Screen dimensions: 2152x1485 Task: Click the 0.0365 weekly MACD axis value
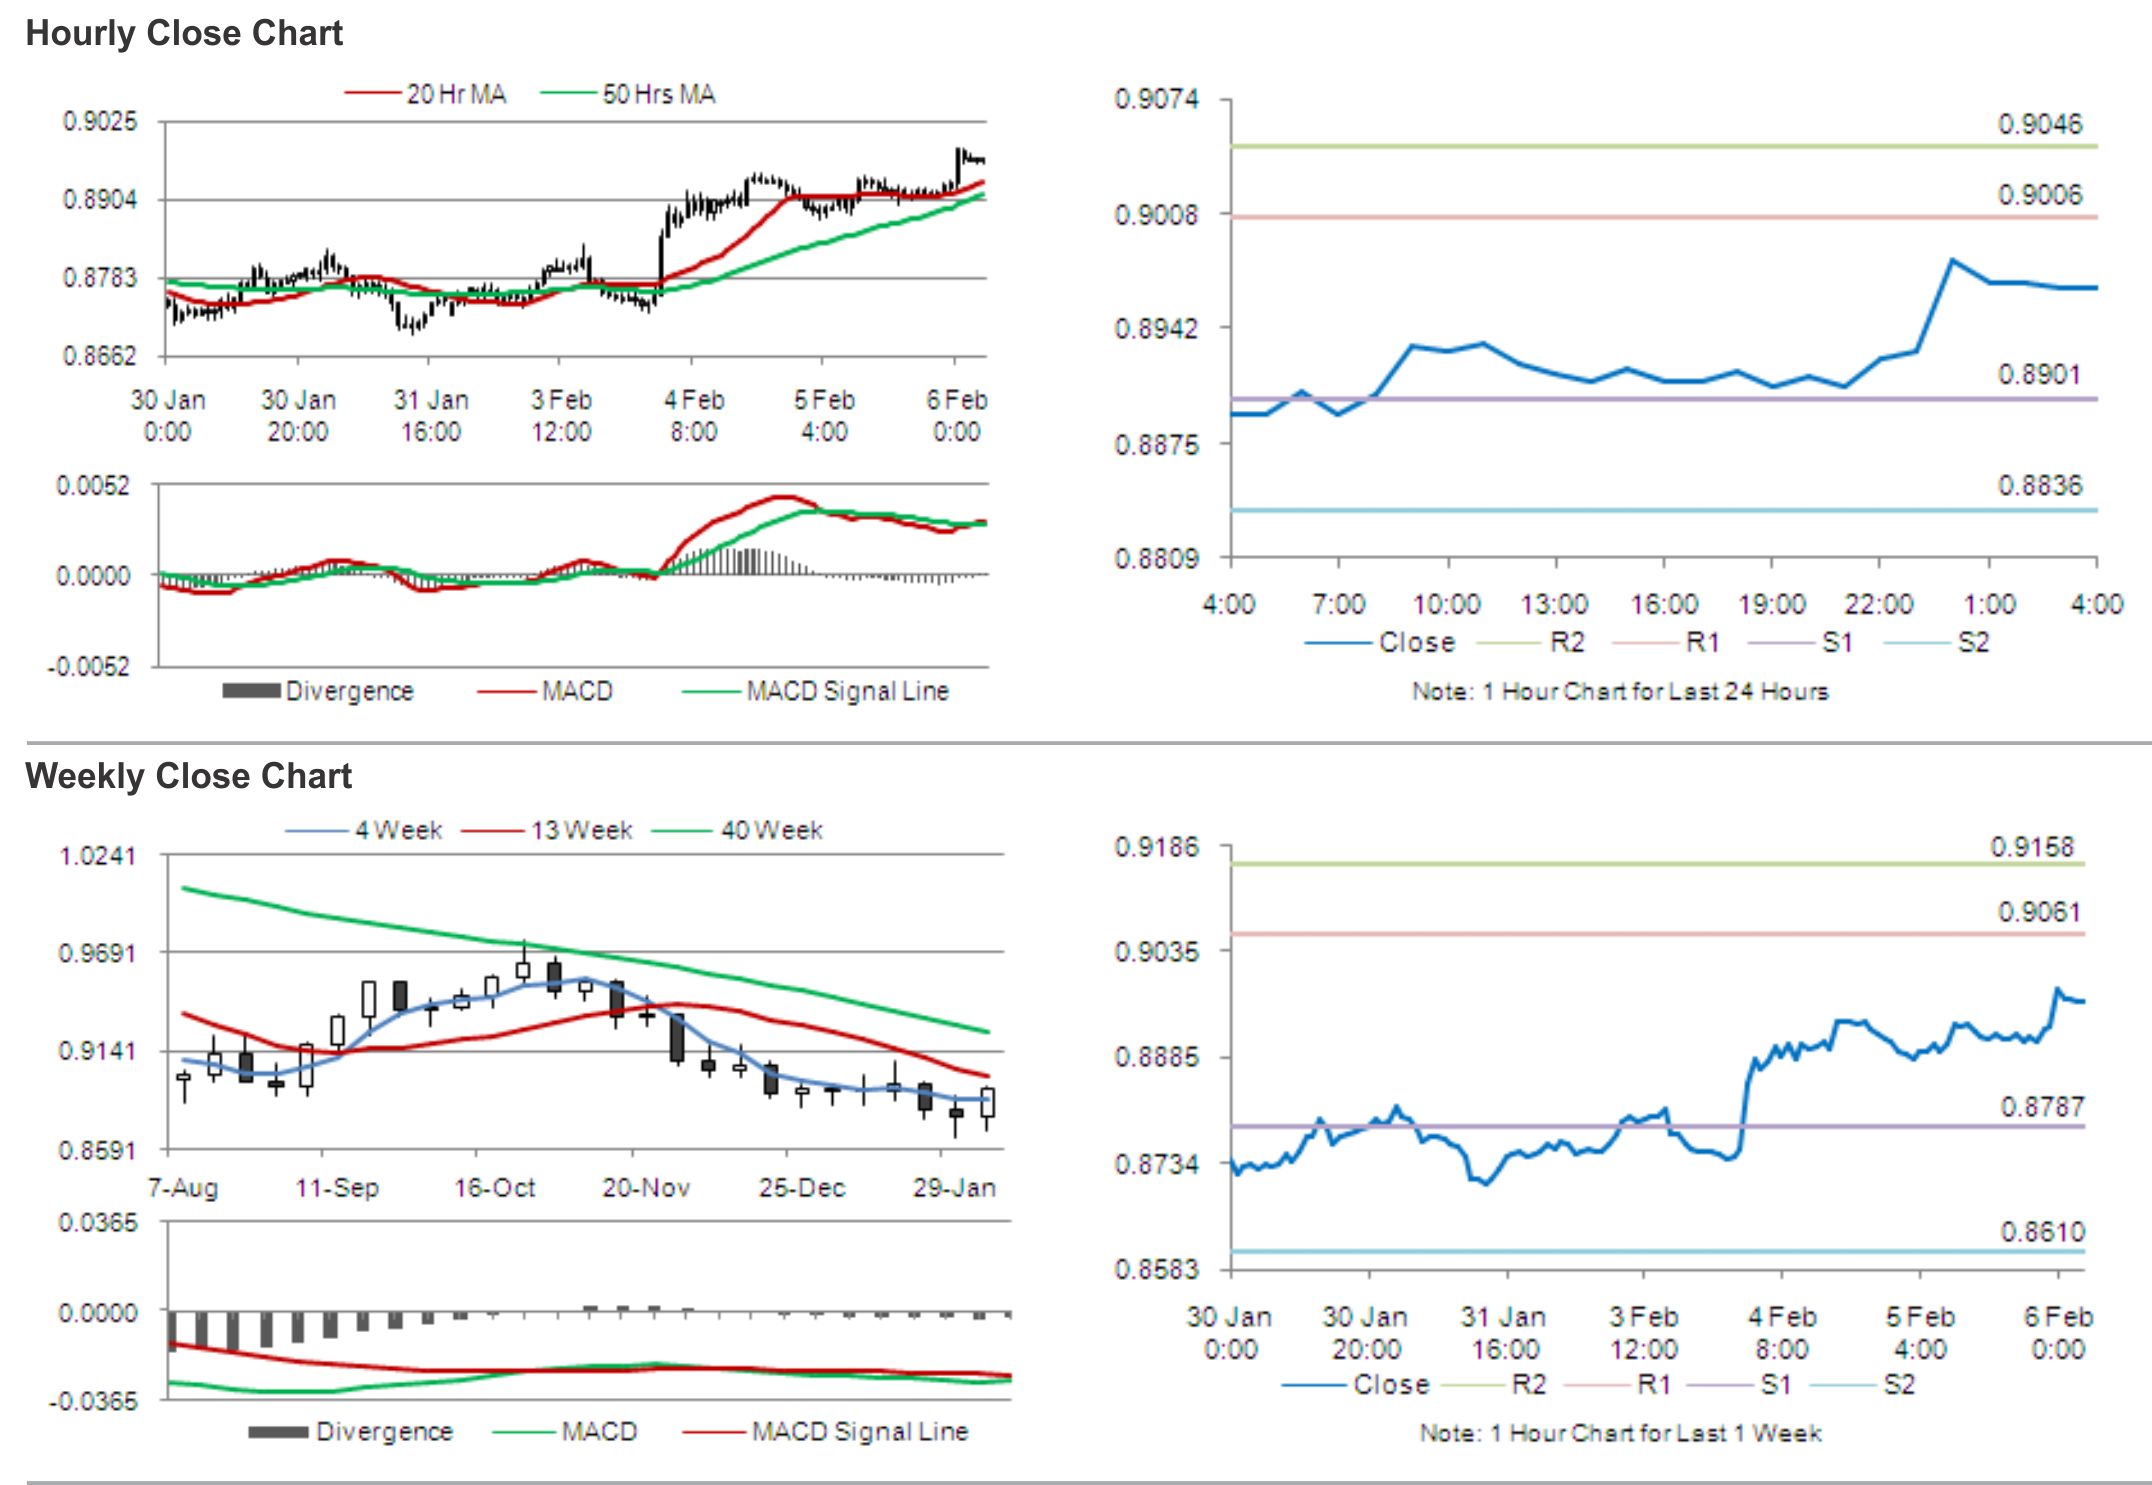pyautogui.click(x=97, y=1223)
